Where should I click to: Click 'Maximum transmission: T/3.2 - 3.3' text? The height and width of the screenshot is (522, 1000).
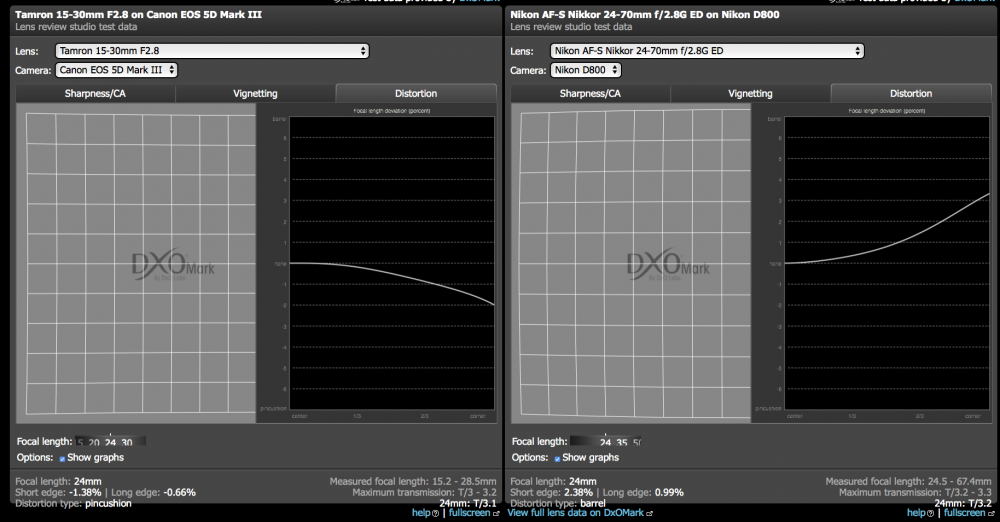915,493
